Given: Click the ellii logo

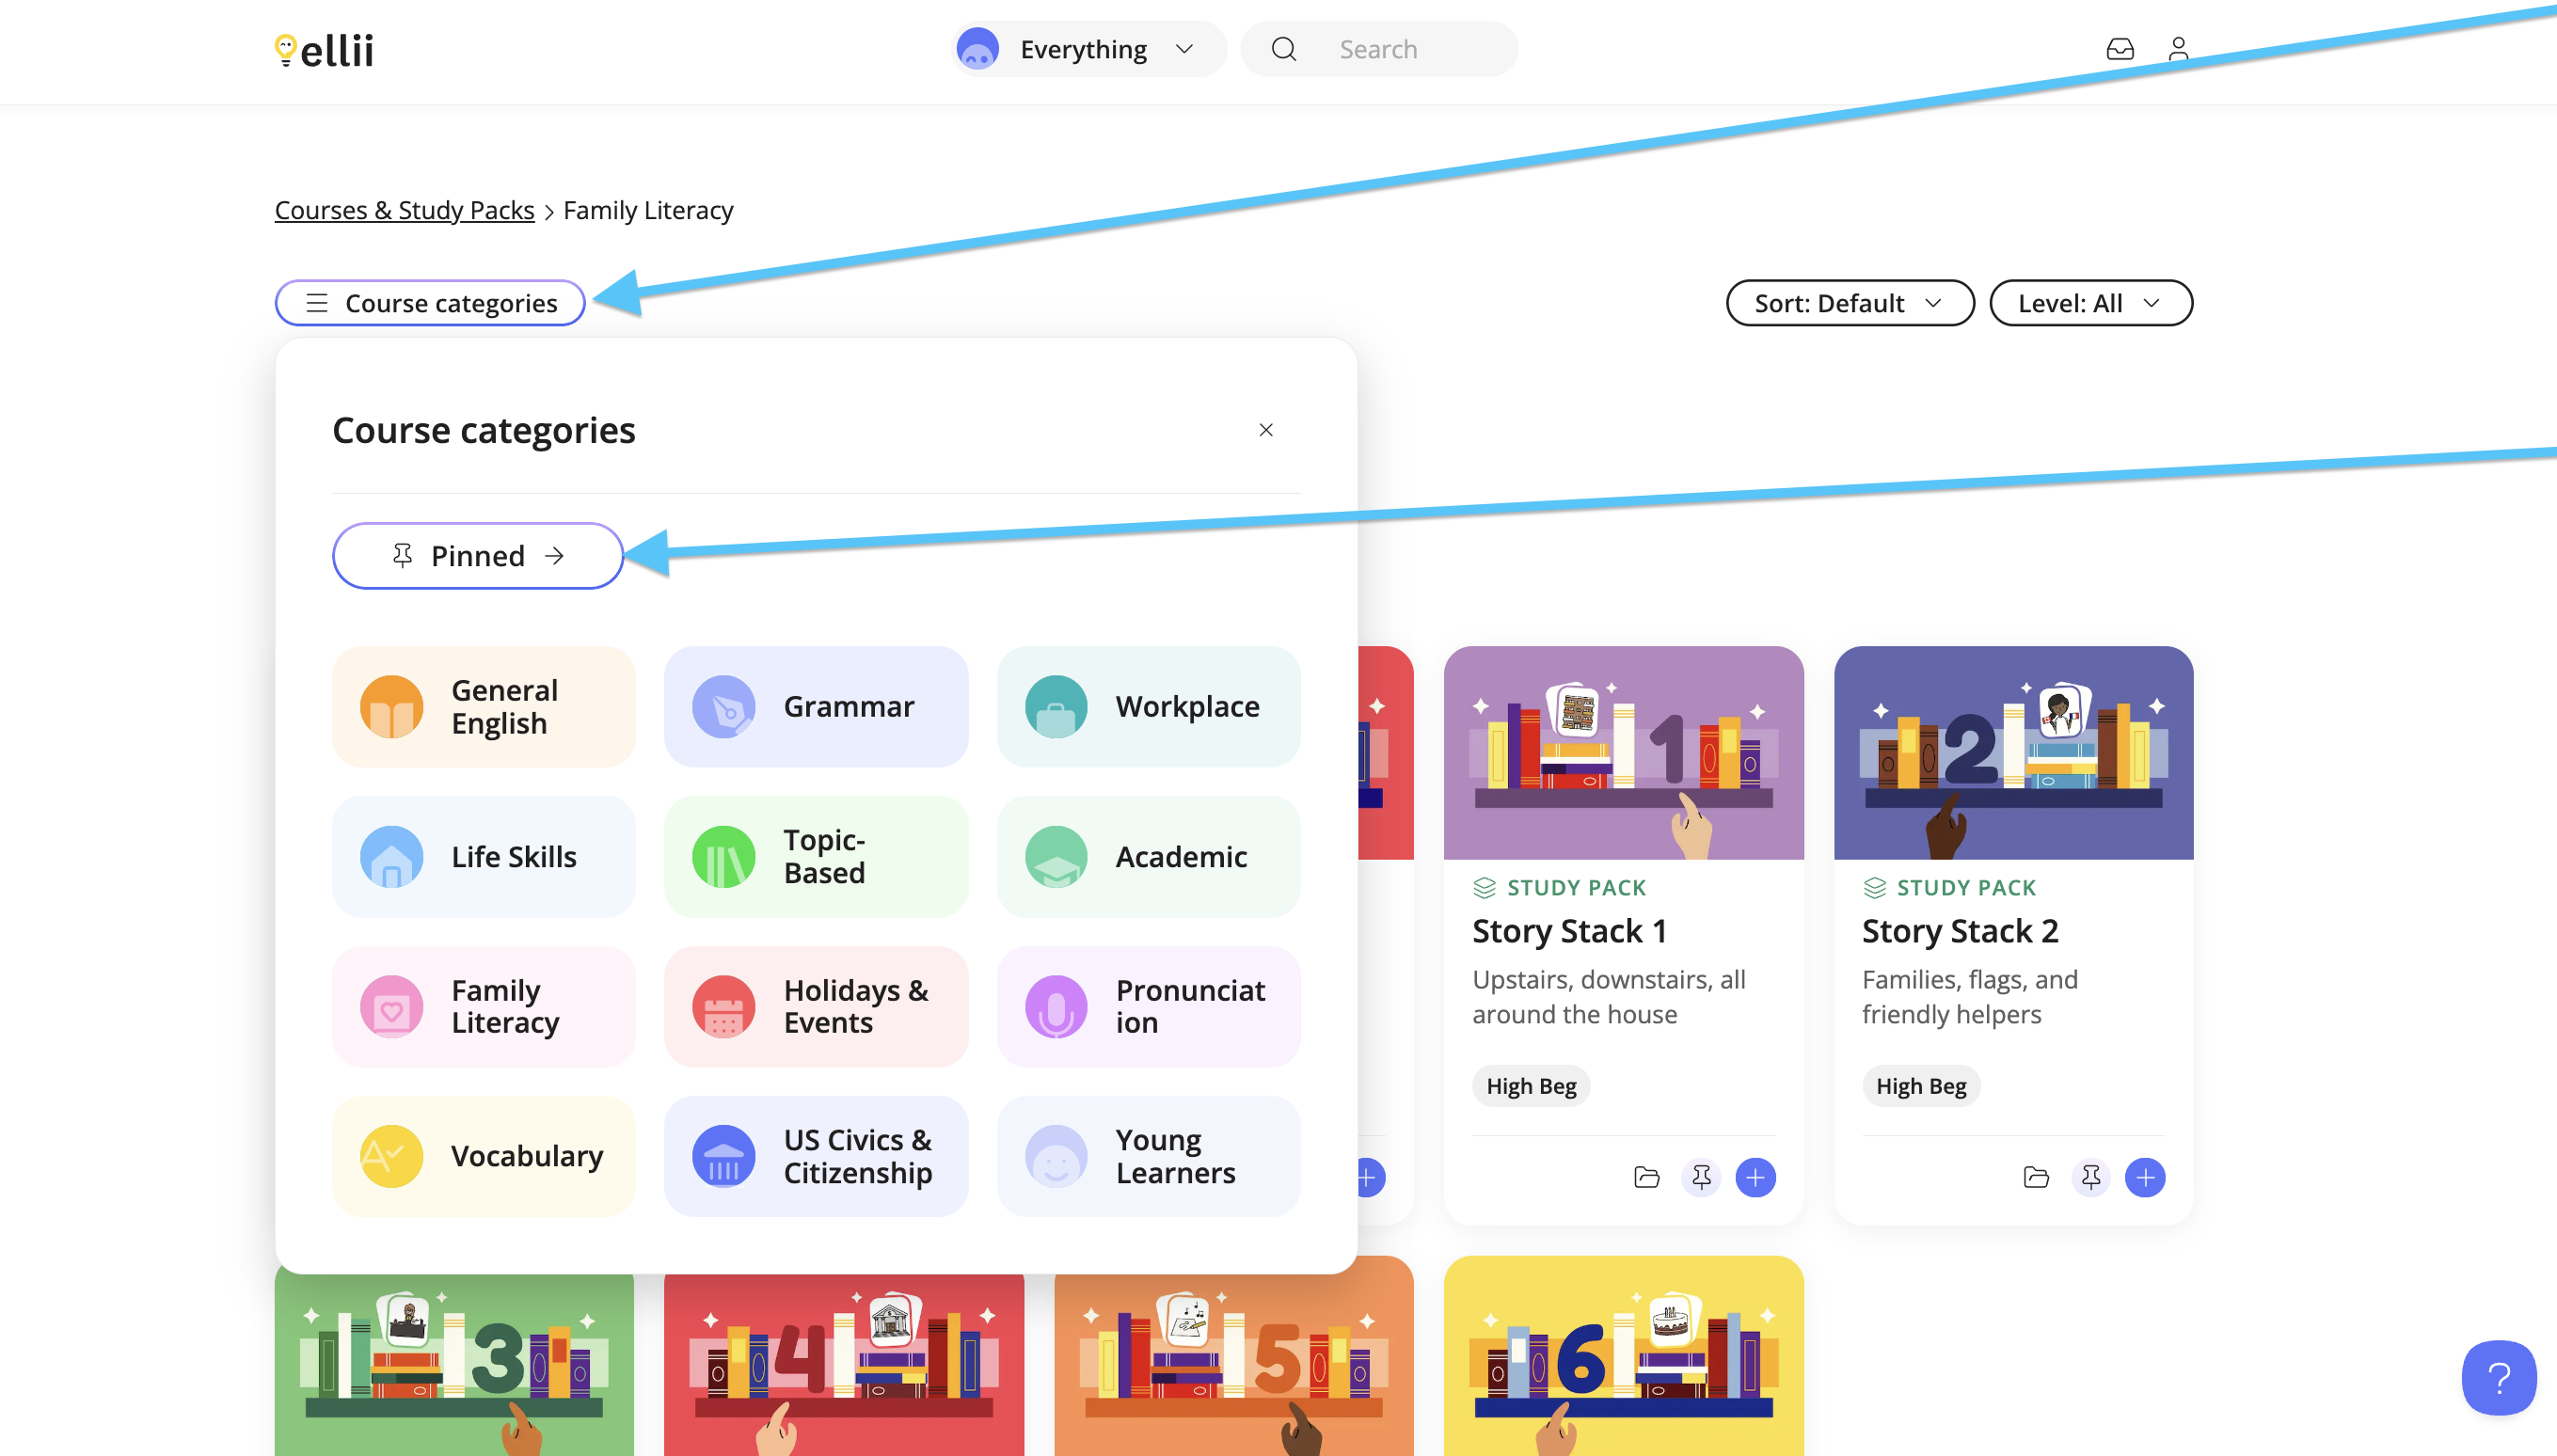Looking at the screenshot, I should pos(324,49).
